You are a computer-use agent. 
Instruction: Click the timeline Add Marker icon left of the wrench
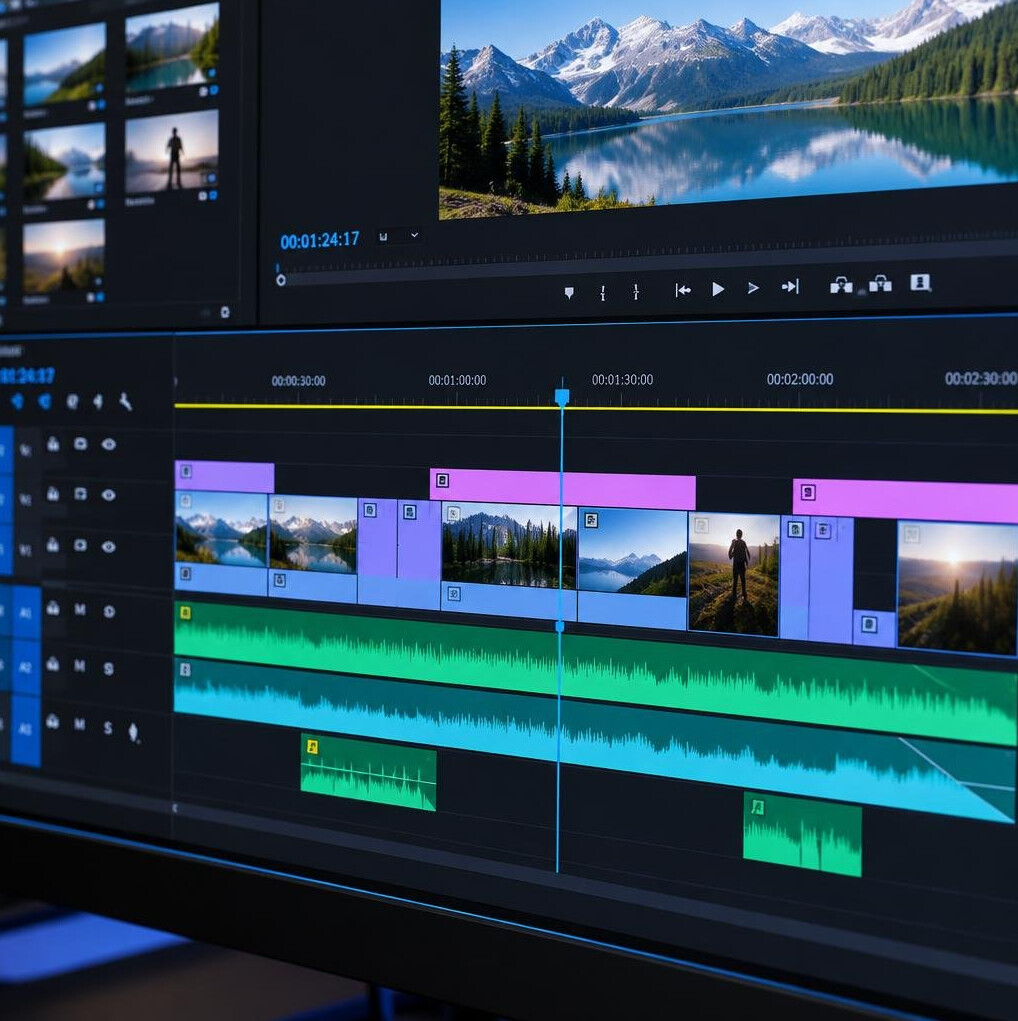(x=98, y=402)
